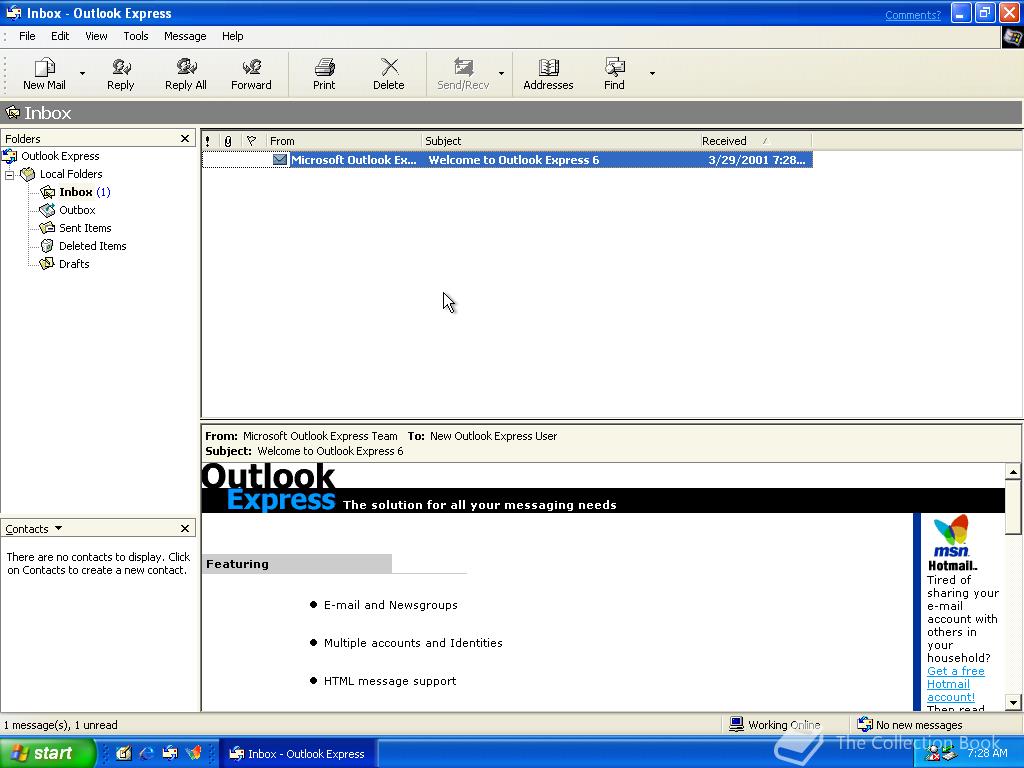1024x768 pixels.
Task: Click Outlook Express Quick Launch icon
Action: [170, 754]
